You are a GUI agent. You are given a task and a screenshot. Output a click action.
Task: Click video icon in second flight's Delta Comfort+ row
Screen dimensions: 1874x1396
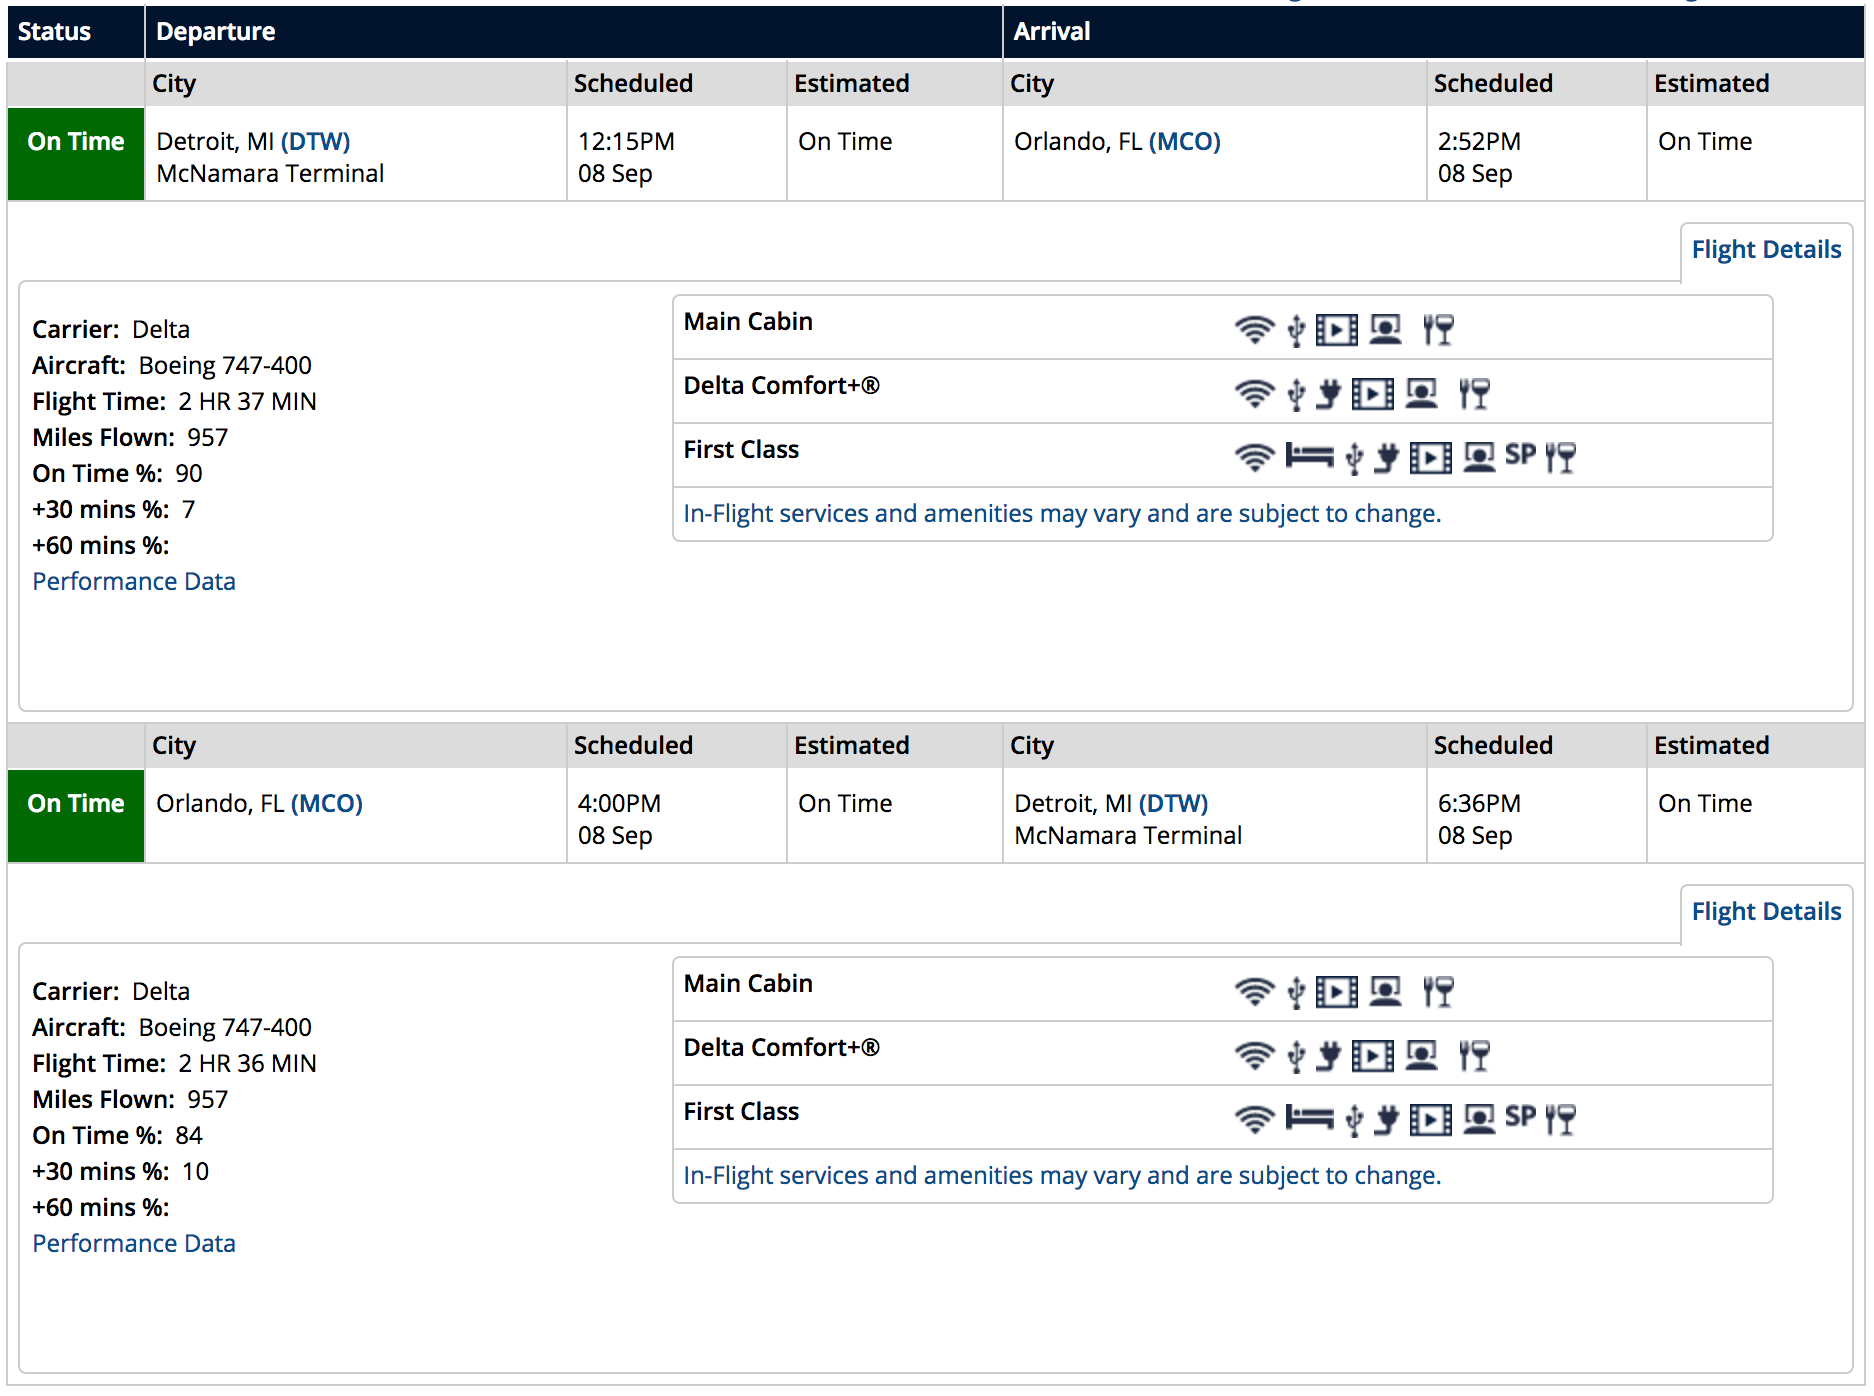[x=1372, y=1056]
